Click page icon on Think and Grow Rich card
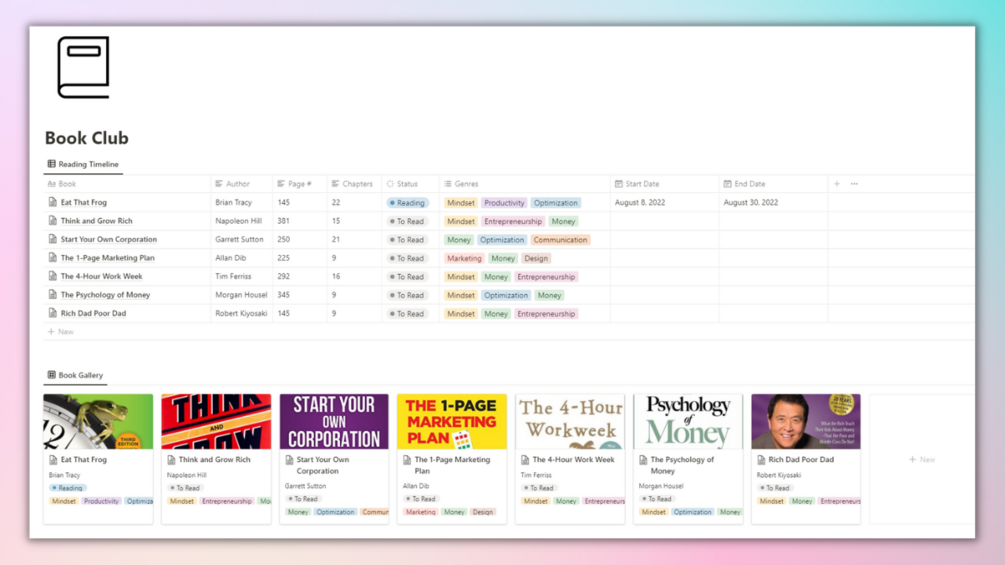1005x565 pixels. [171, 460]
